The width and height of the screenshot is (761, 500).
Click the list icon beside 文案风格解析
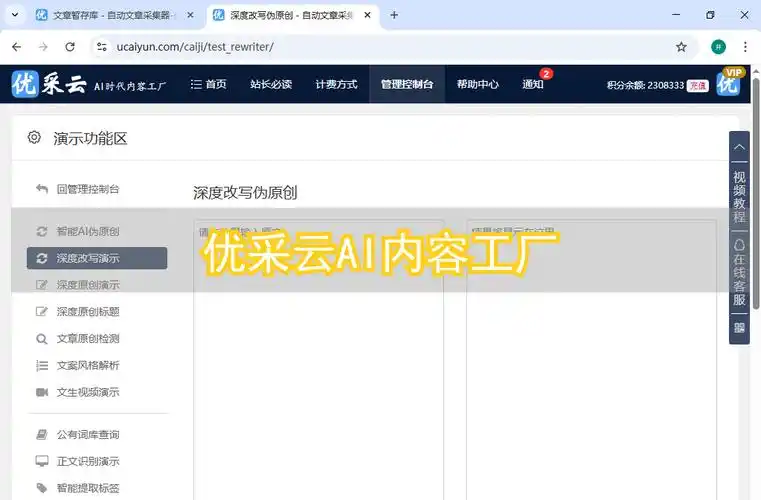click(x=42, y=366)
